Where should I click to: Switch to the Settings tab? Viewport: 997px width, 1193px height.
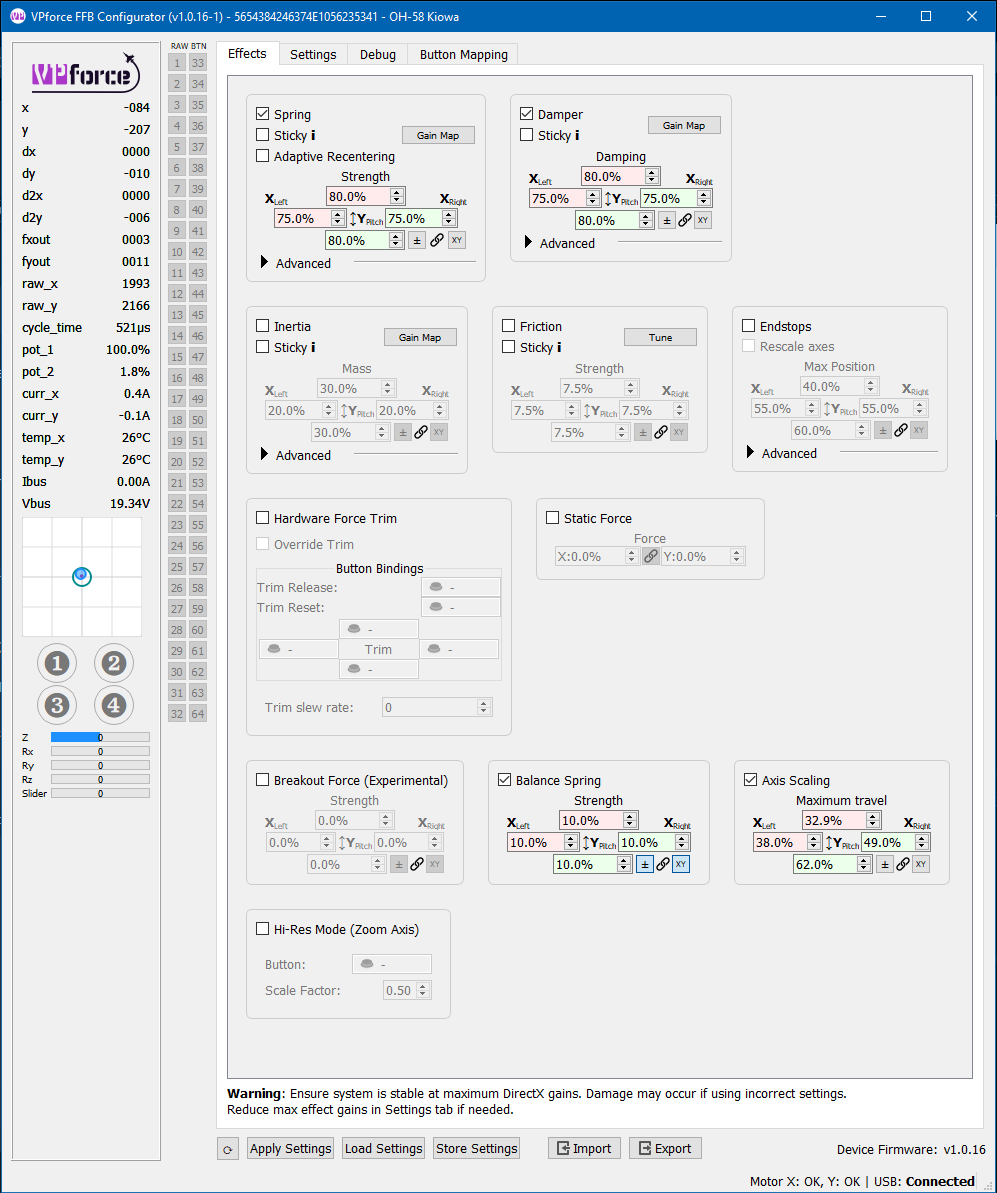point(313,55)
